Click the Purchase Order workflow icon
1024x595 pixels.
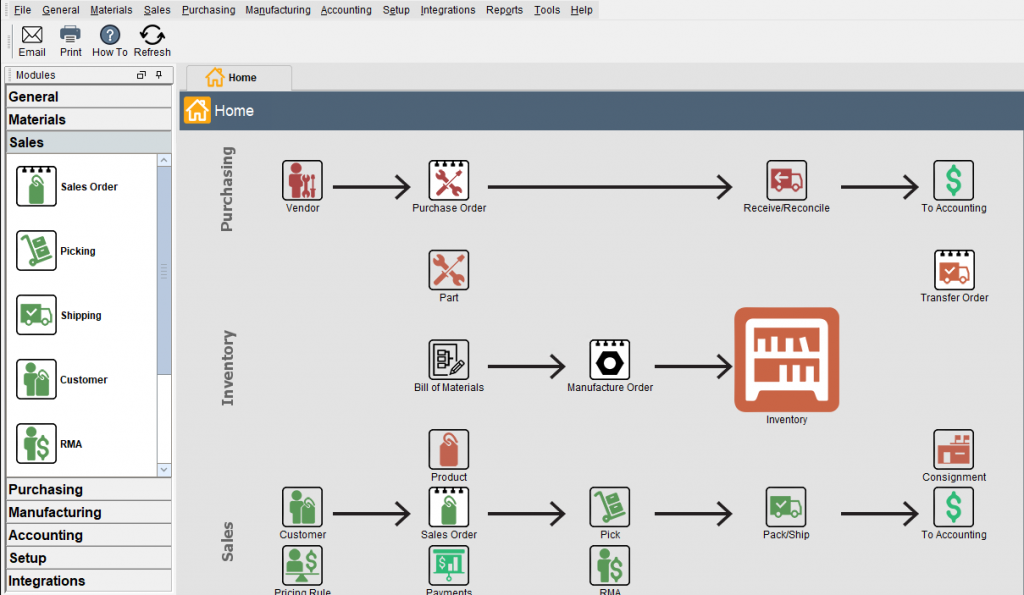click(449, 181)
